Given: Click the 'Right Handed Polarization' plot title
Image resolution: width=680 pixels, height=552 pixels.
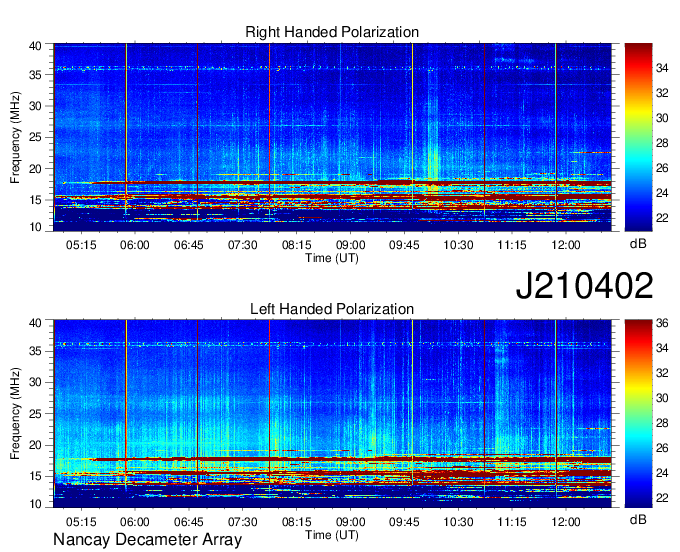Looking at the screenshot, I should pos(332,32).
